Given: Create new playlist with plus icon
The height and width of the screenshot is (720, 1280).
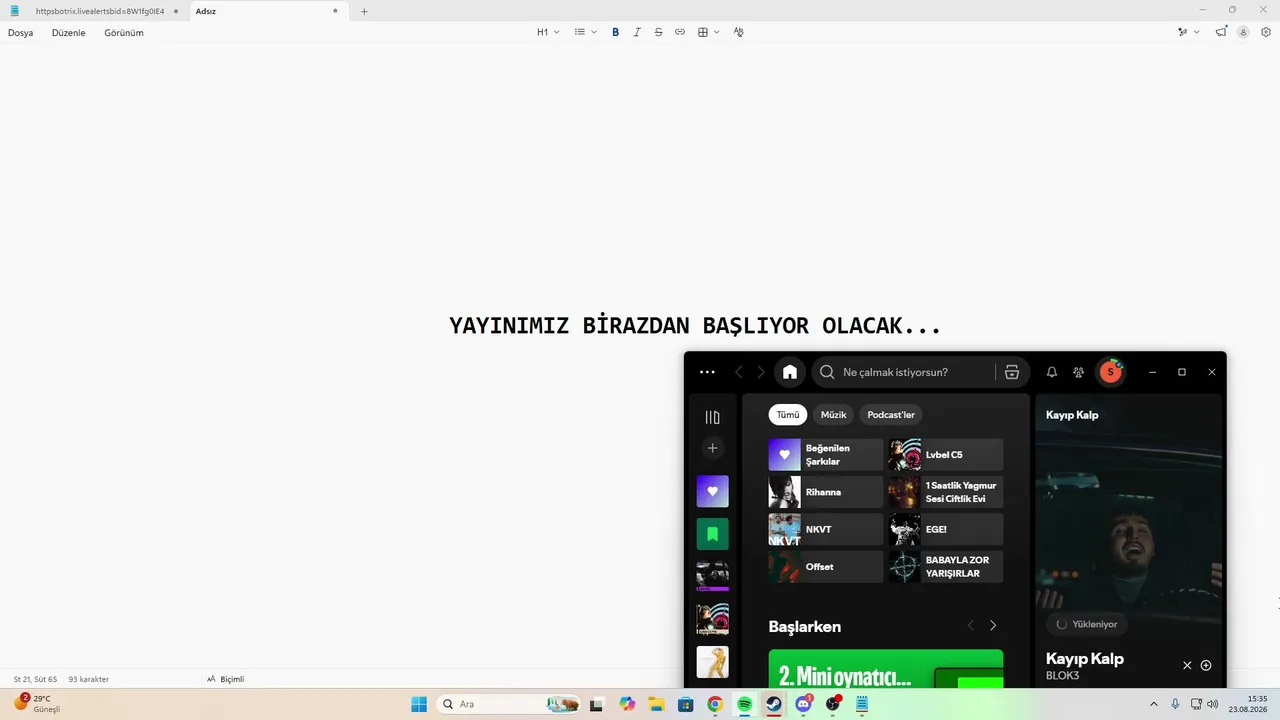Looking at the screenshot, I should point(713,448).
